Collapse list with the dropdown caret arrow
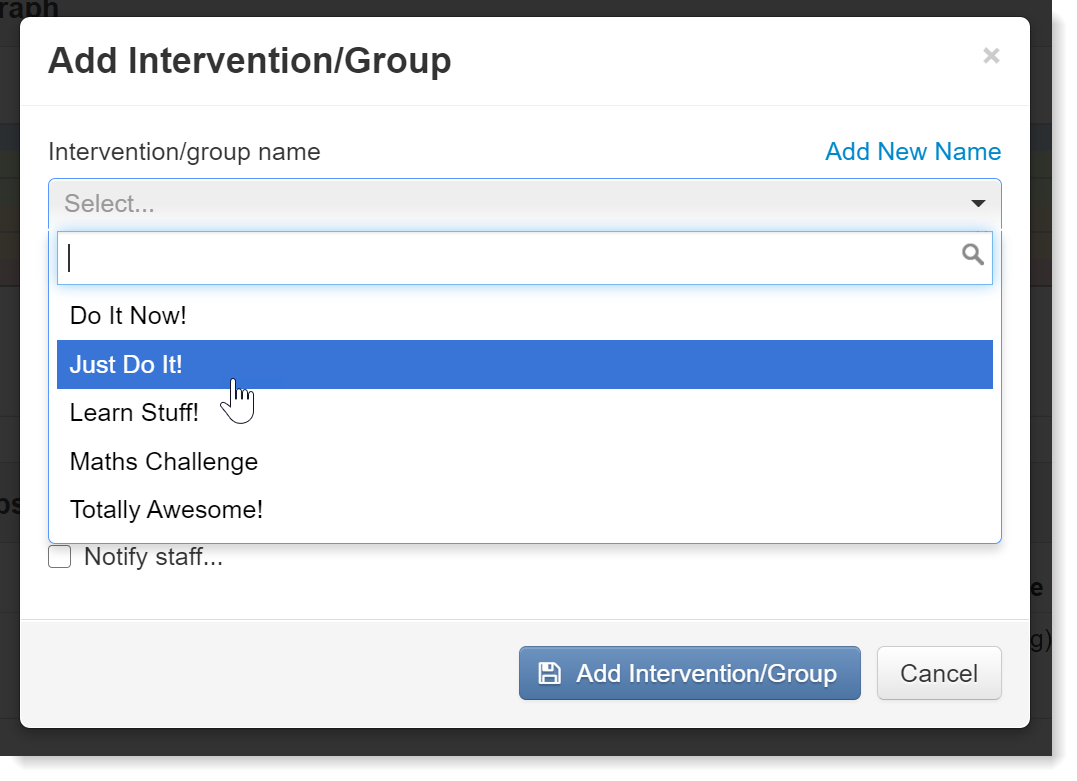The width and height of the screenshot is (1077, 781). click(x=978, y=203)
